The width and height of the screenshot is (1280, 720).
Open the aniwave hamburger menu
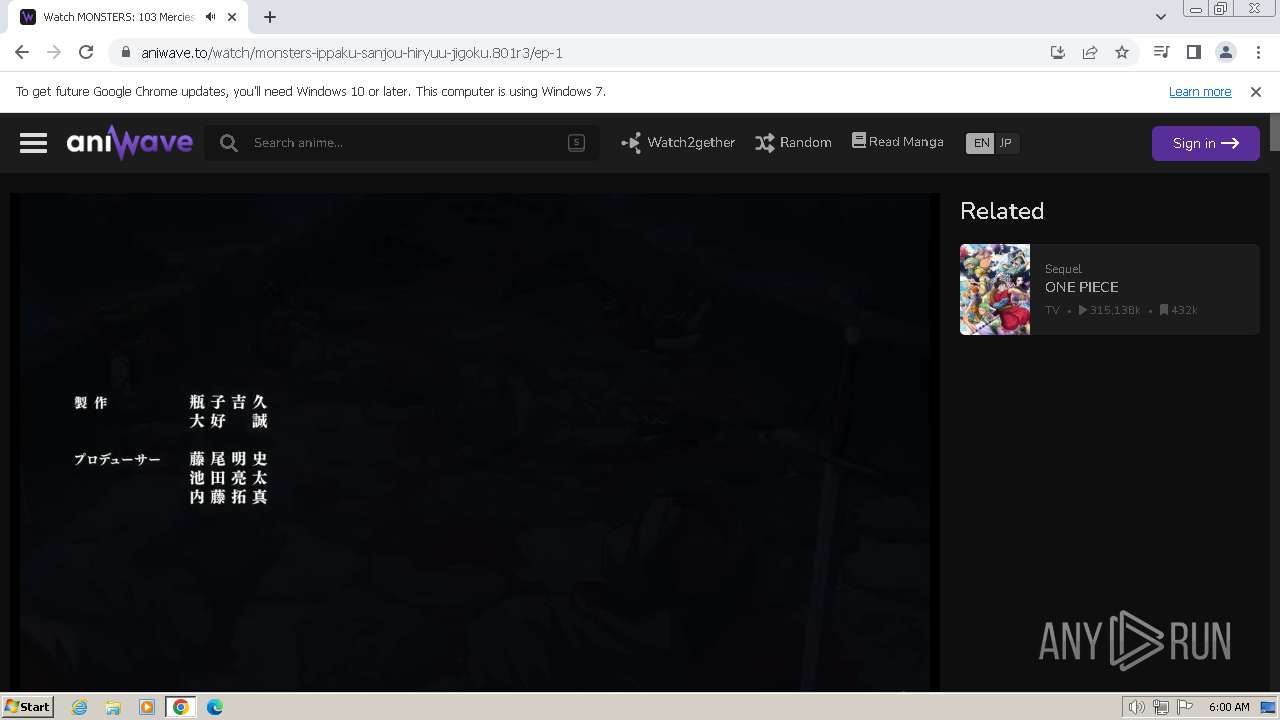click(x=33, y=143)
